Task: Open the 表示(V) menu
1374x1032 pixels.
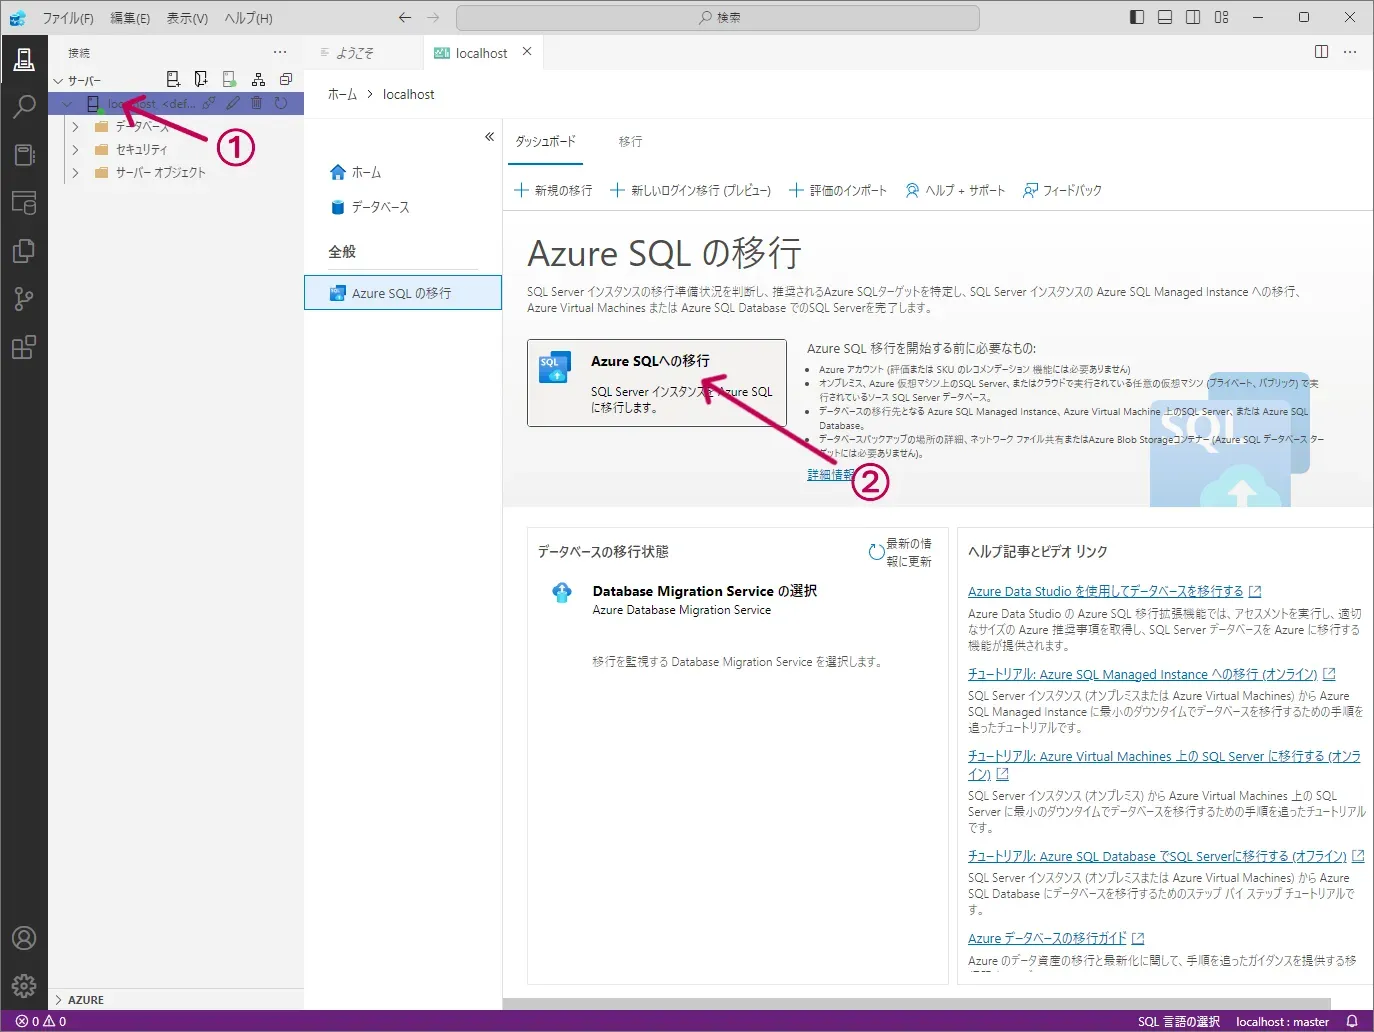Action: click(187, 18)
